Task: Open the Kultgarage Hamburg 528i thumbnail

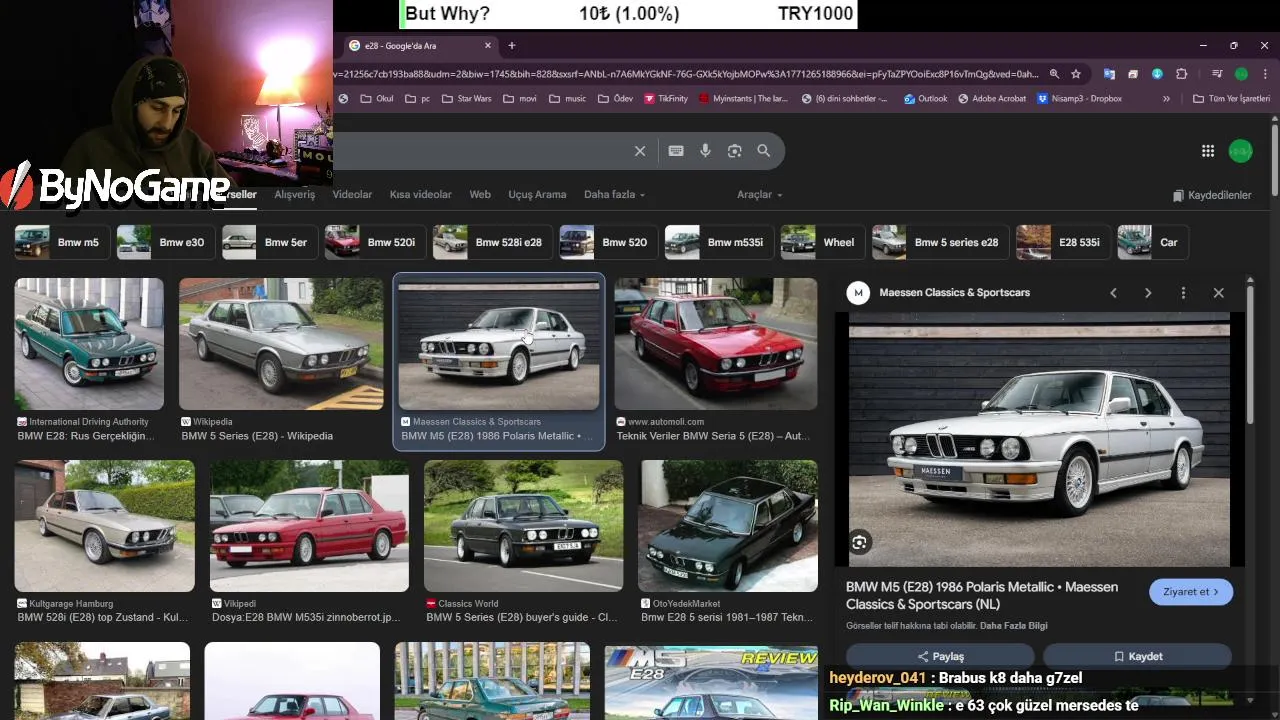Action: tap(105, 526)
